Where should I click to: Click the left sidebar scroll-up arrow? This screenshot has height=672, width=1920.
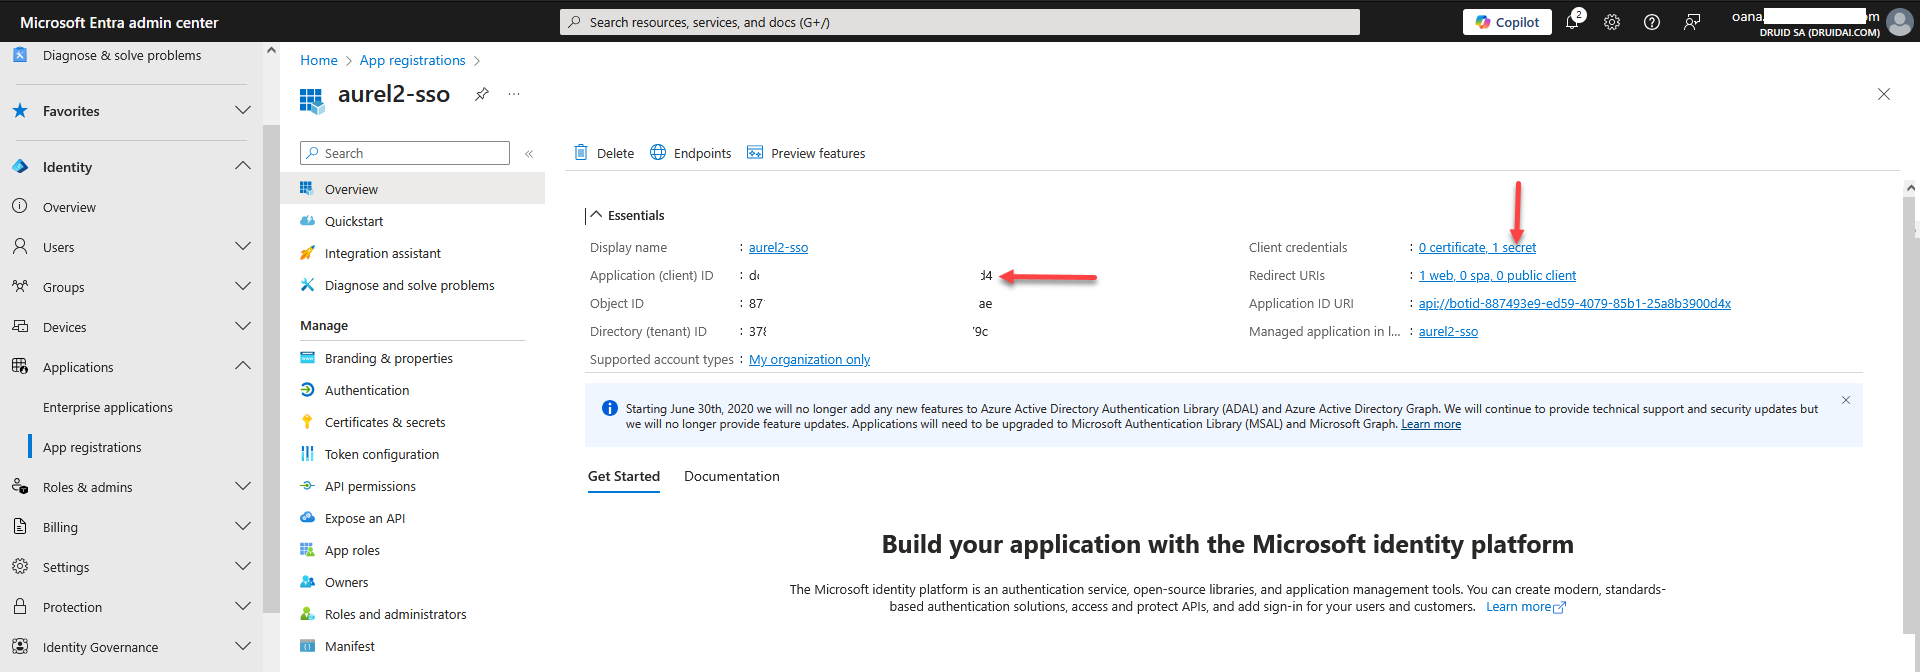pos(271,50)
